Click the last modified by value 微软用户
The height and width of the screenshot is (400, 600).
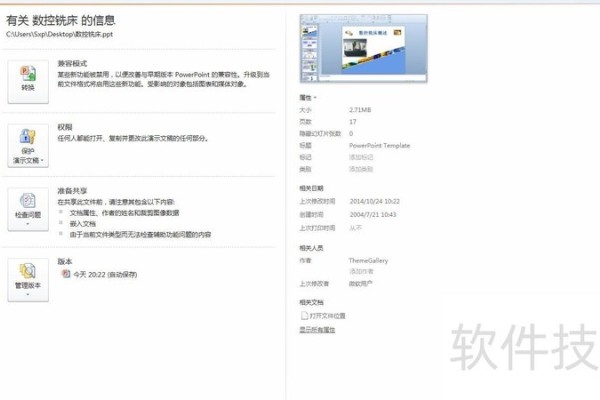pos(360,284)
